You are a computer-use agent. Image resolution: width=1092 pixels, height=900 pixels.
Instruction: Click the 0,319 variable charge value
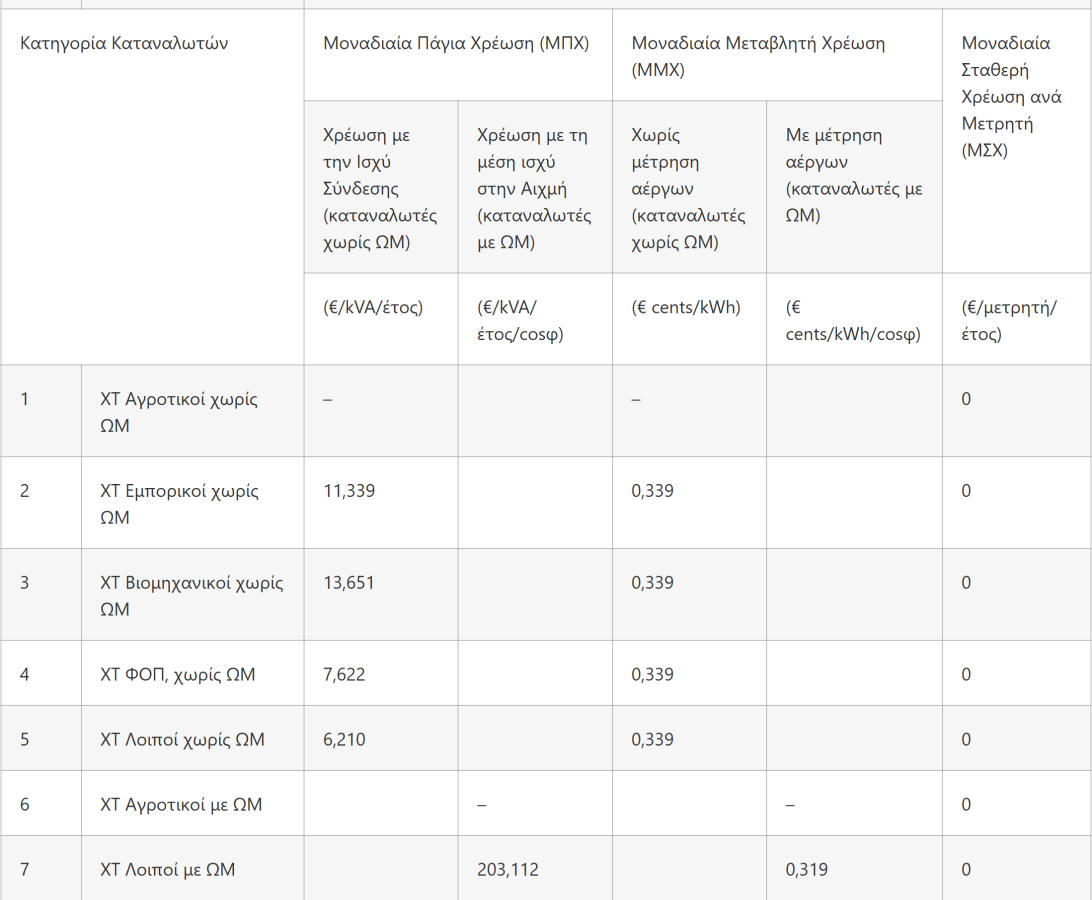(x=806, y=870)
